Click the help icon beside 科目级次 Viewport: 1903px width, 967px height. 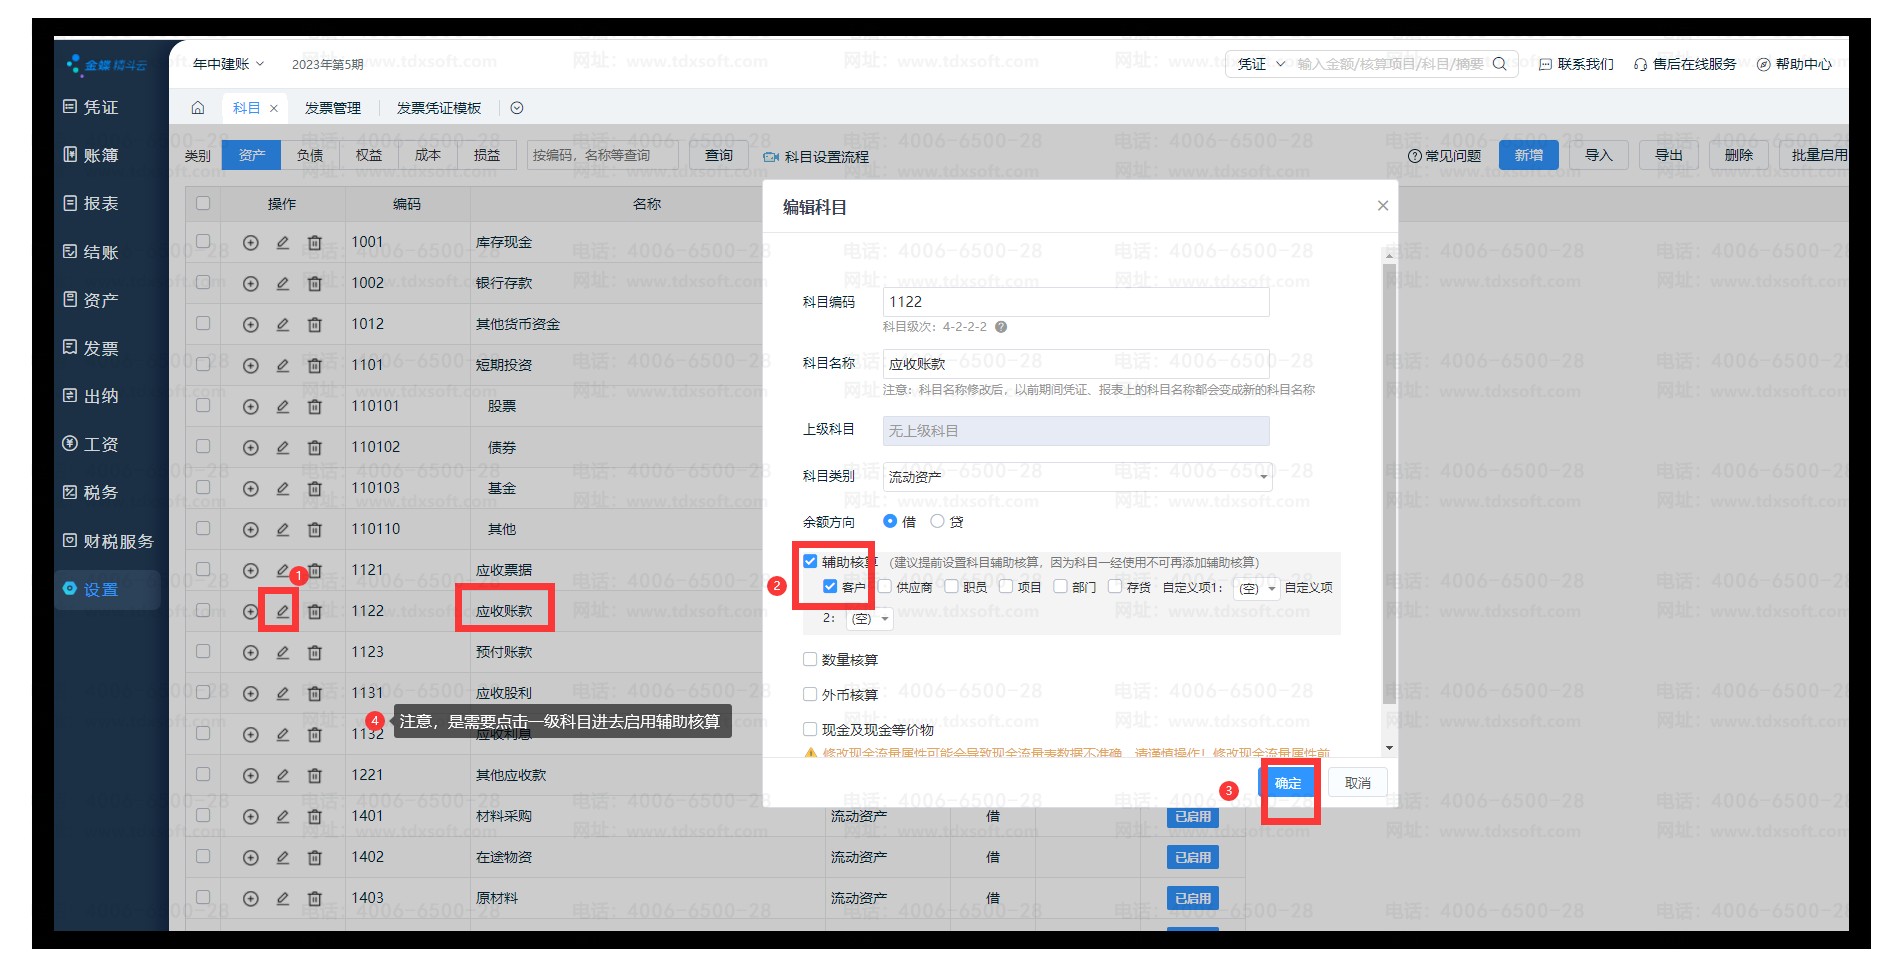[x=1001, y=327]
